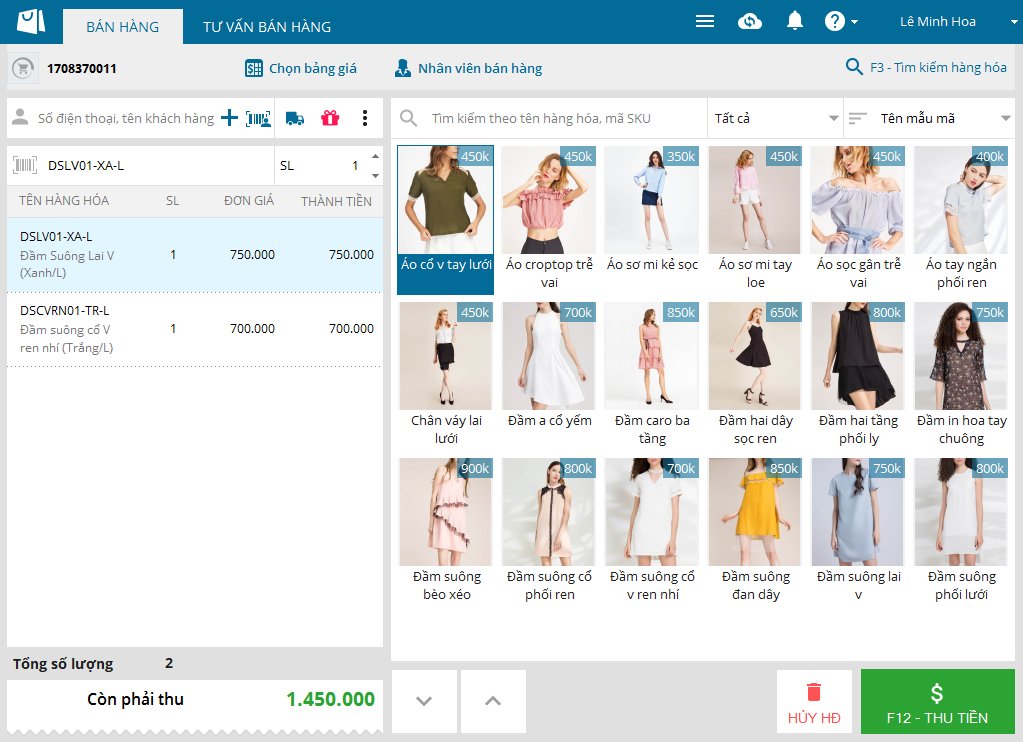Select the Đầm in hoa tay chuông product
The height and width of the screenshot is (742, 1023).
coord(962,375)
